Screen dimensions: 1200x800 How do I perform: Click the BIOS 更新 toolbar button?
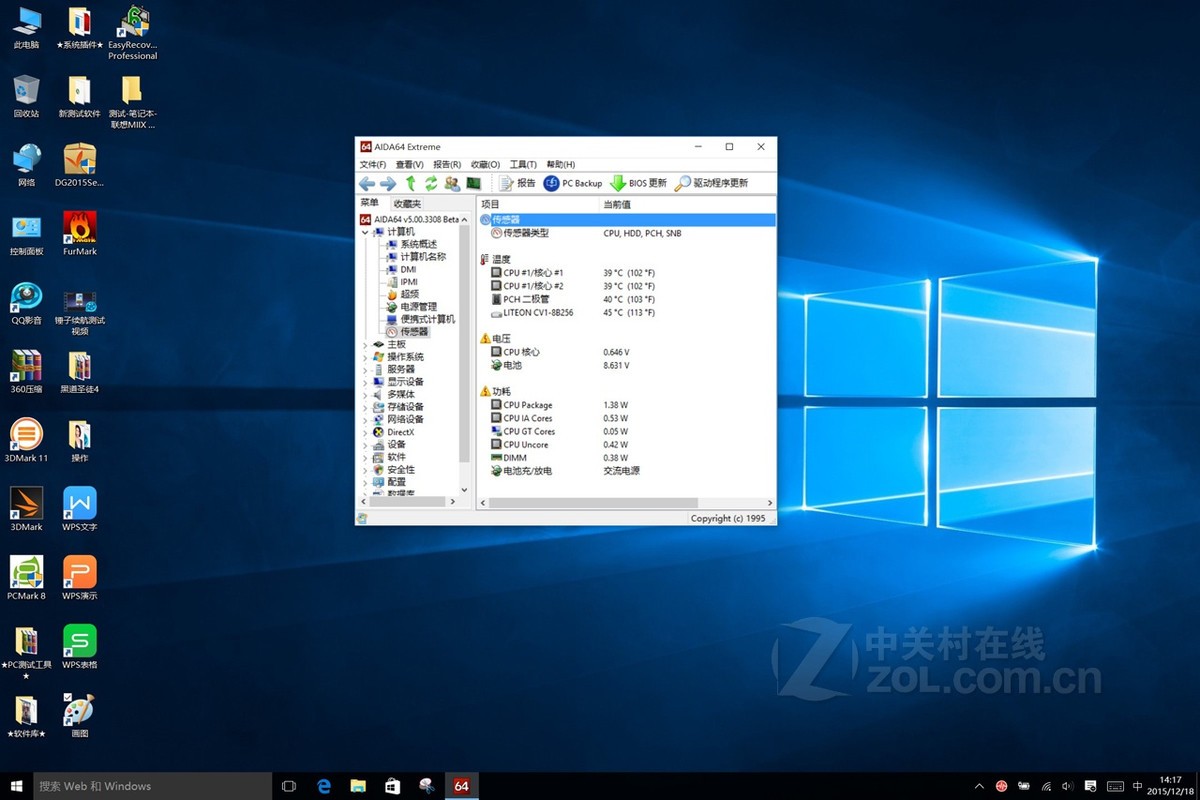coord(638,183)
